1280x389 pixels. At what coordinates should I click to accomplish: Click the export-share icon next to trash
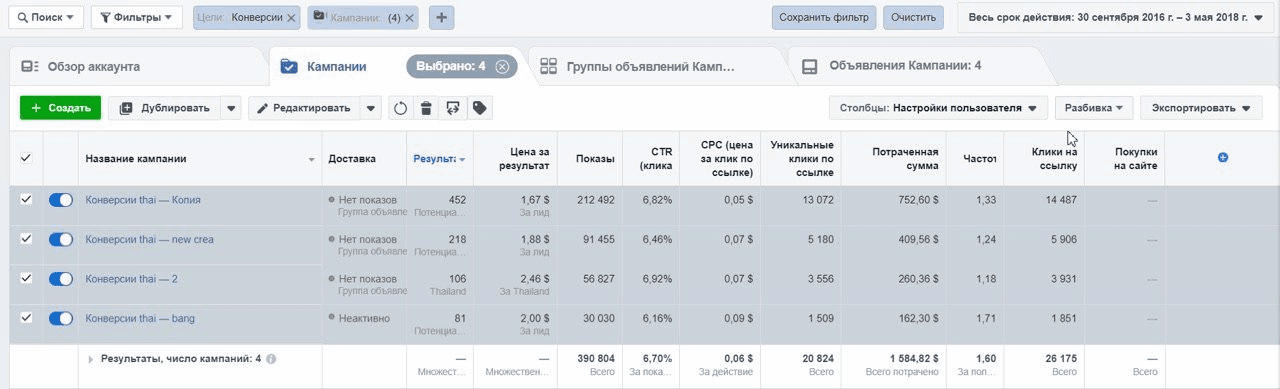coord(453,108)
